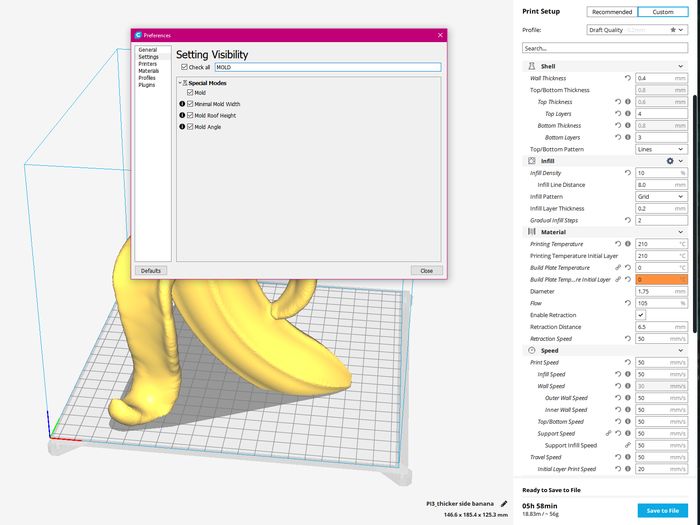Screen dimensions: 700x525
Task: Select Printers in the Preferences sidebar
Action: (x=147, y=64)
